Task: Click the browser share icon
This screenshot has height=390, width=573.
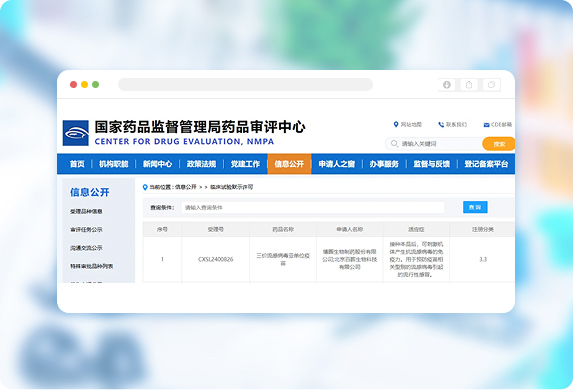Action: click(x=469, y=85)
